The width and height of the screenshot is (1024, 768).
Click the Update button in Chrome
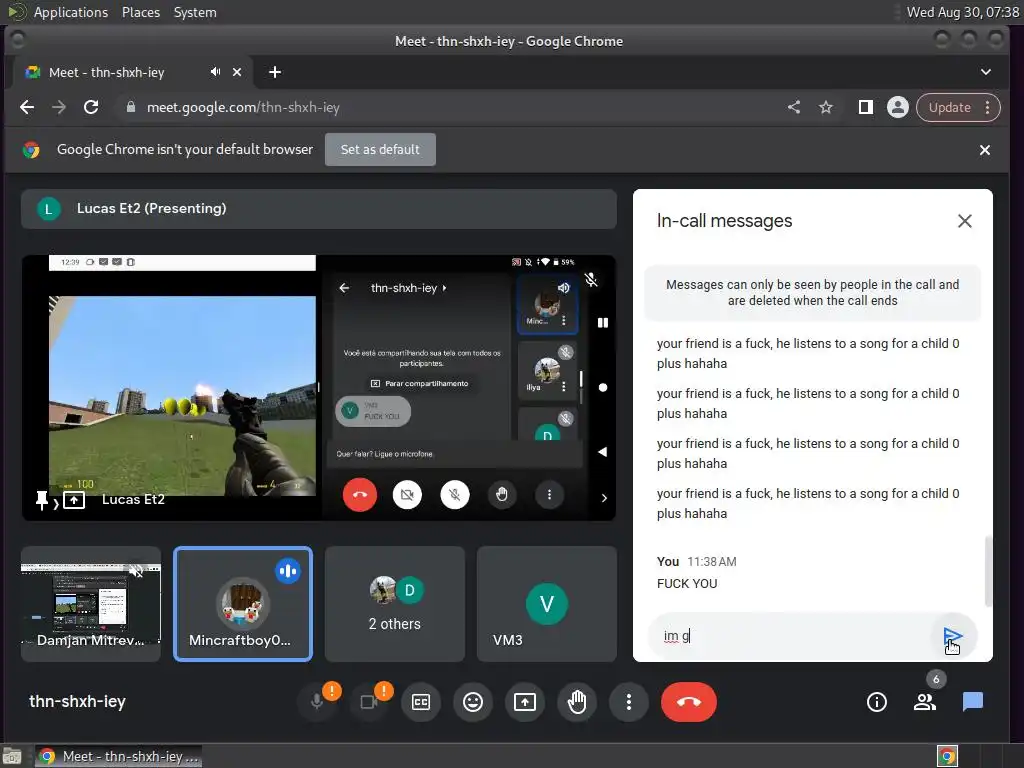950,108
